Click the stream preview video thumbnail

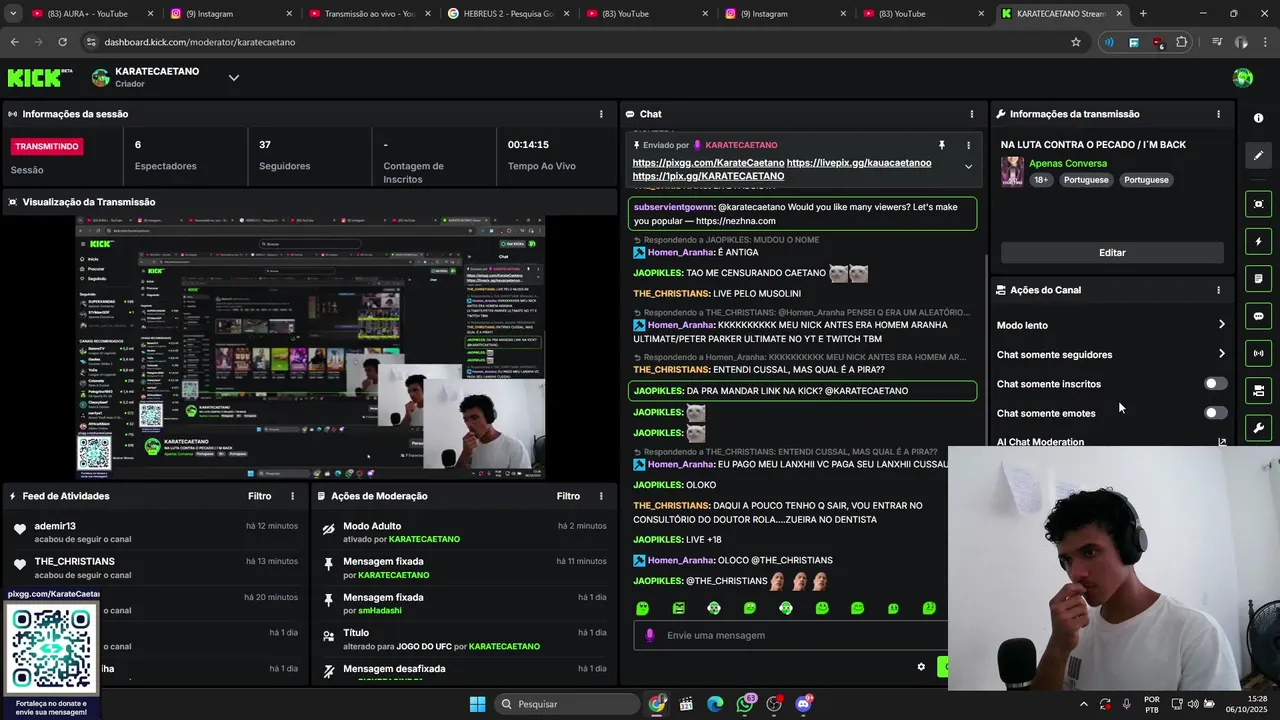310,348
